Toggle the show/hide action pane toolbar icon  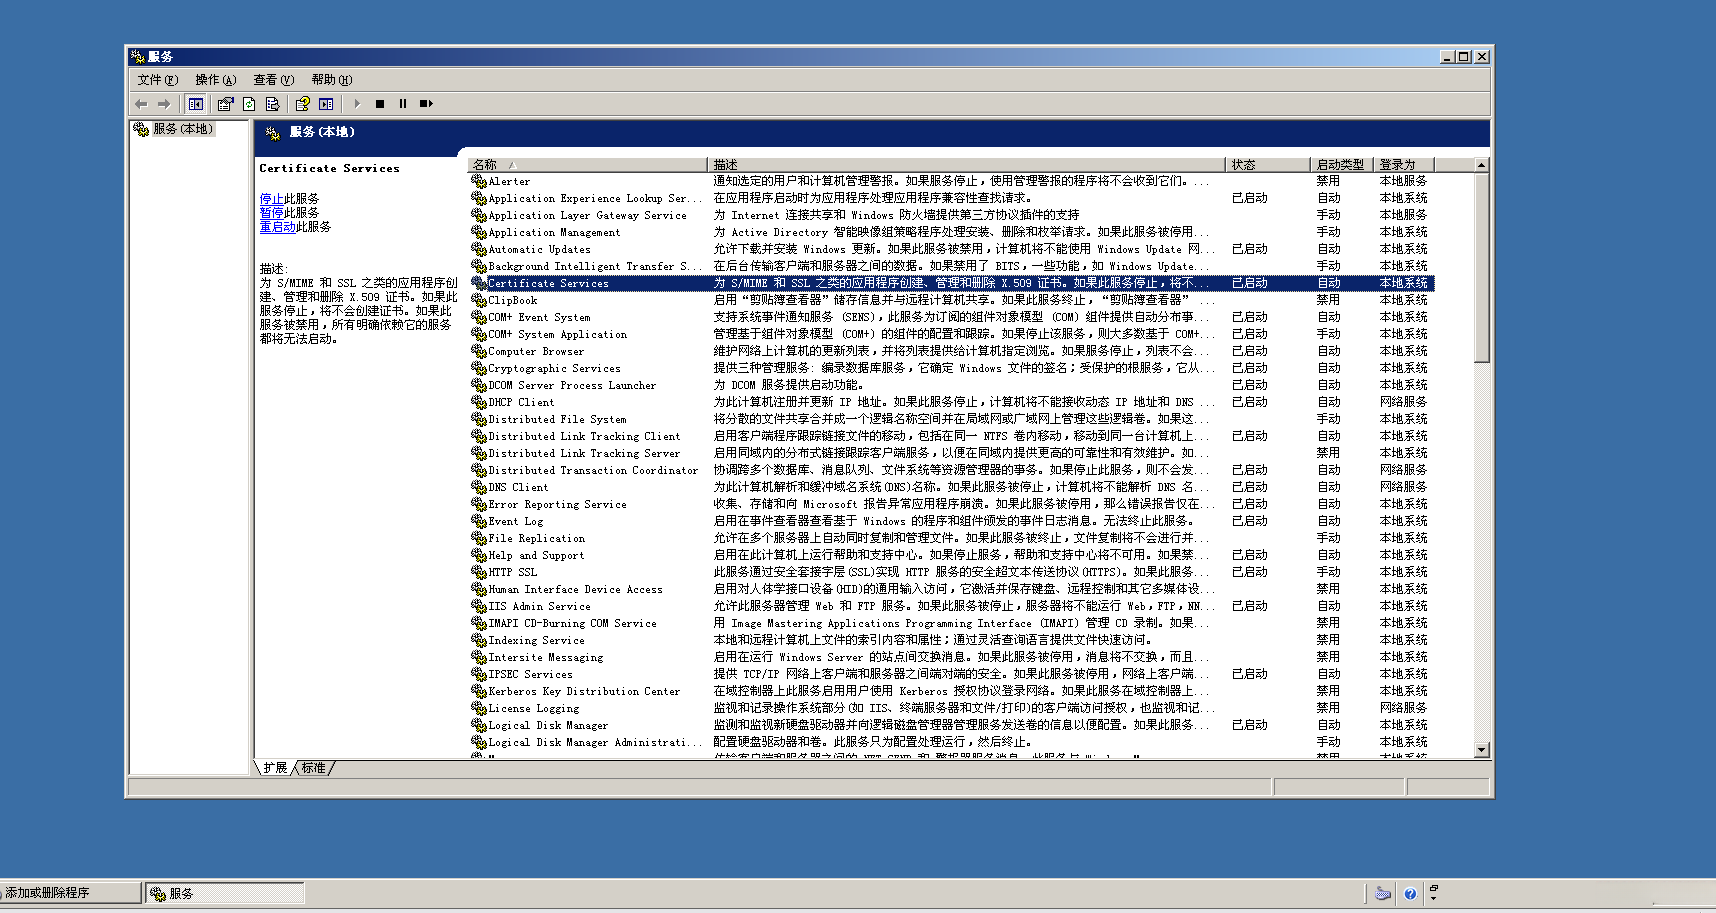[326, 104]
